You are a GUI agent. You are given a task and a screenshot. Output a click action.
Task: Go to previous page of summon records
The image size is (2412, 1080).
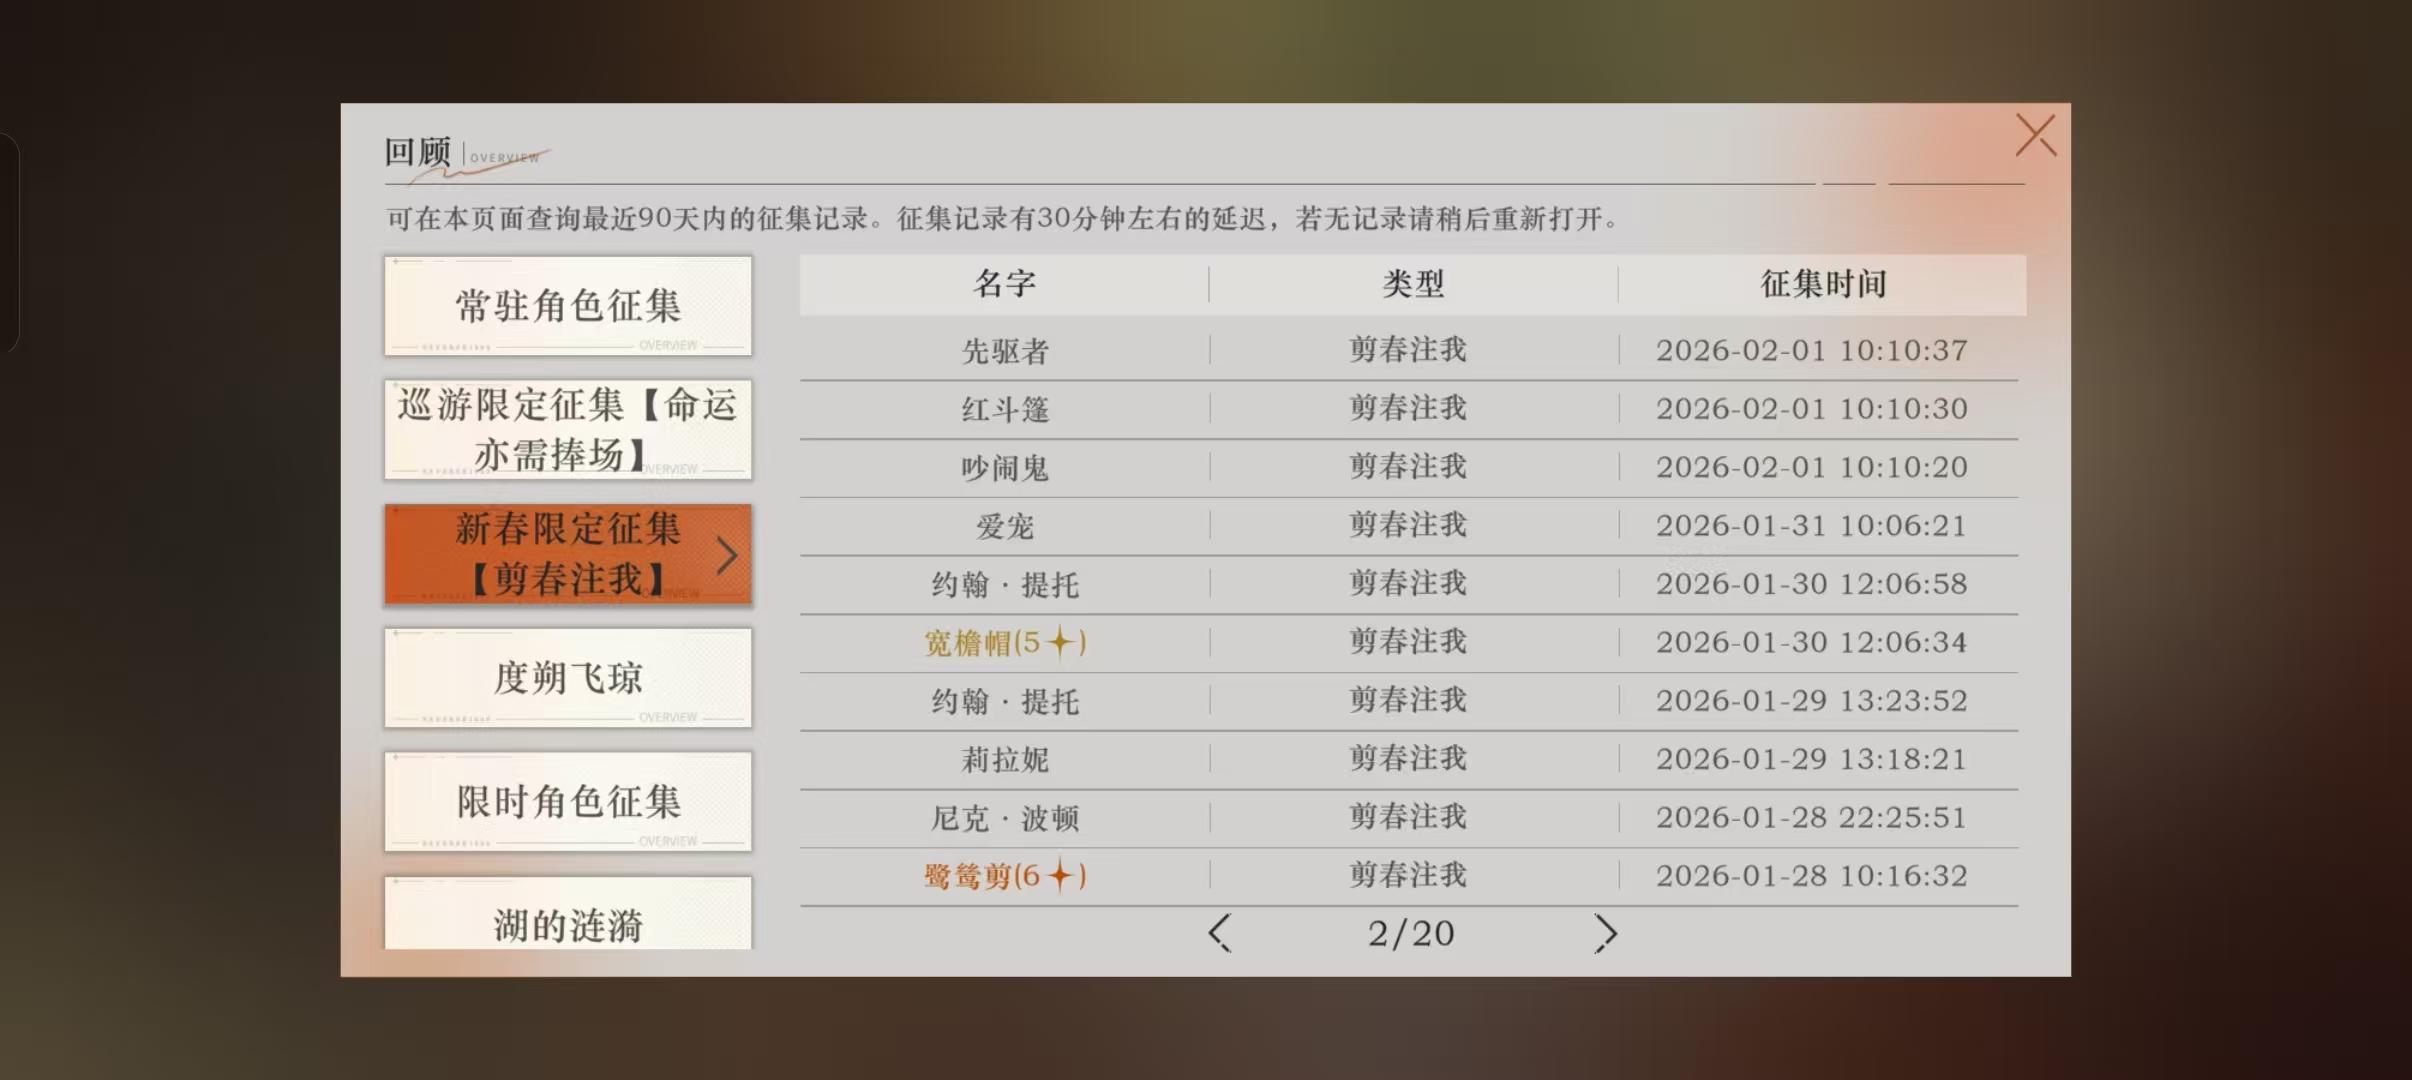click(1219, 933)
